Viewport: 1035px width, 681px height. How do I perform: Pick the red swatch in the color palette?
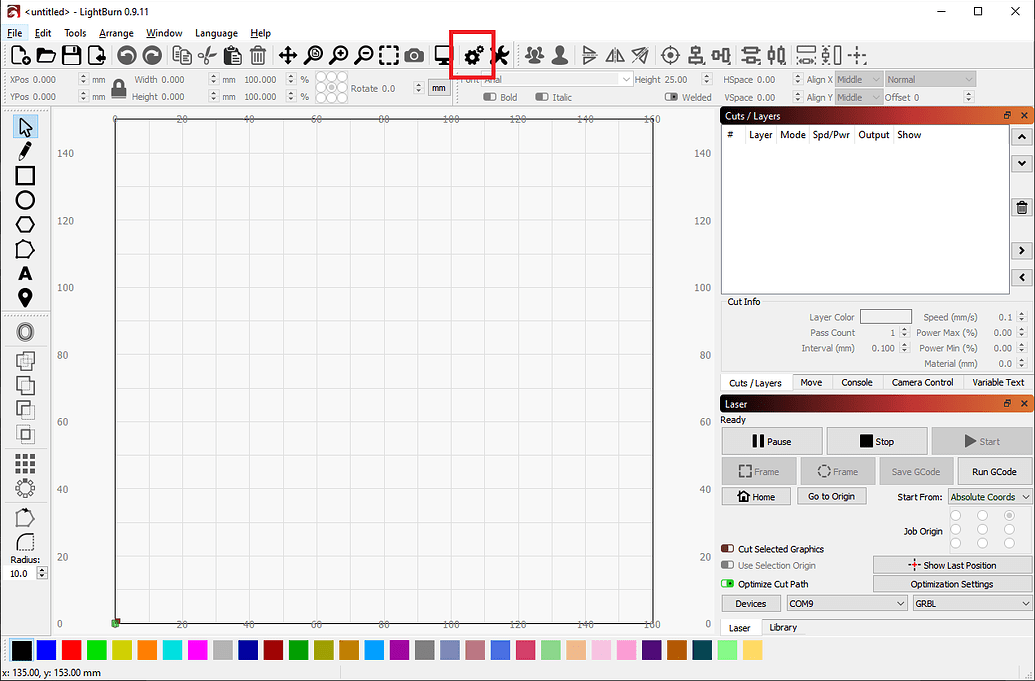coord(72,649)
